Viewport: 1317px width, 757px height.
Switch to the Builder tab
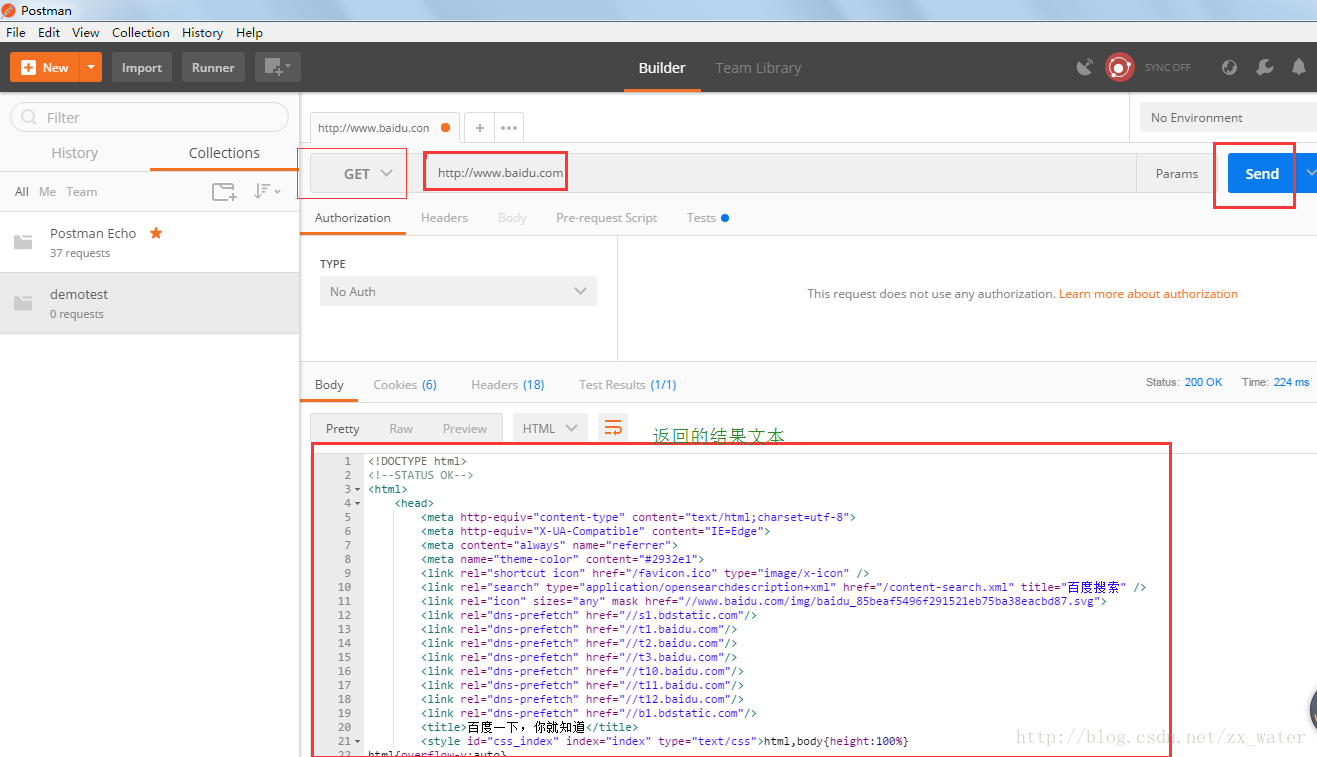662,67
